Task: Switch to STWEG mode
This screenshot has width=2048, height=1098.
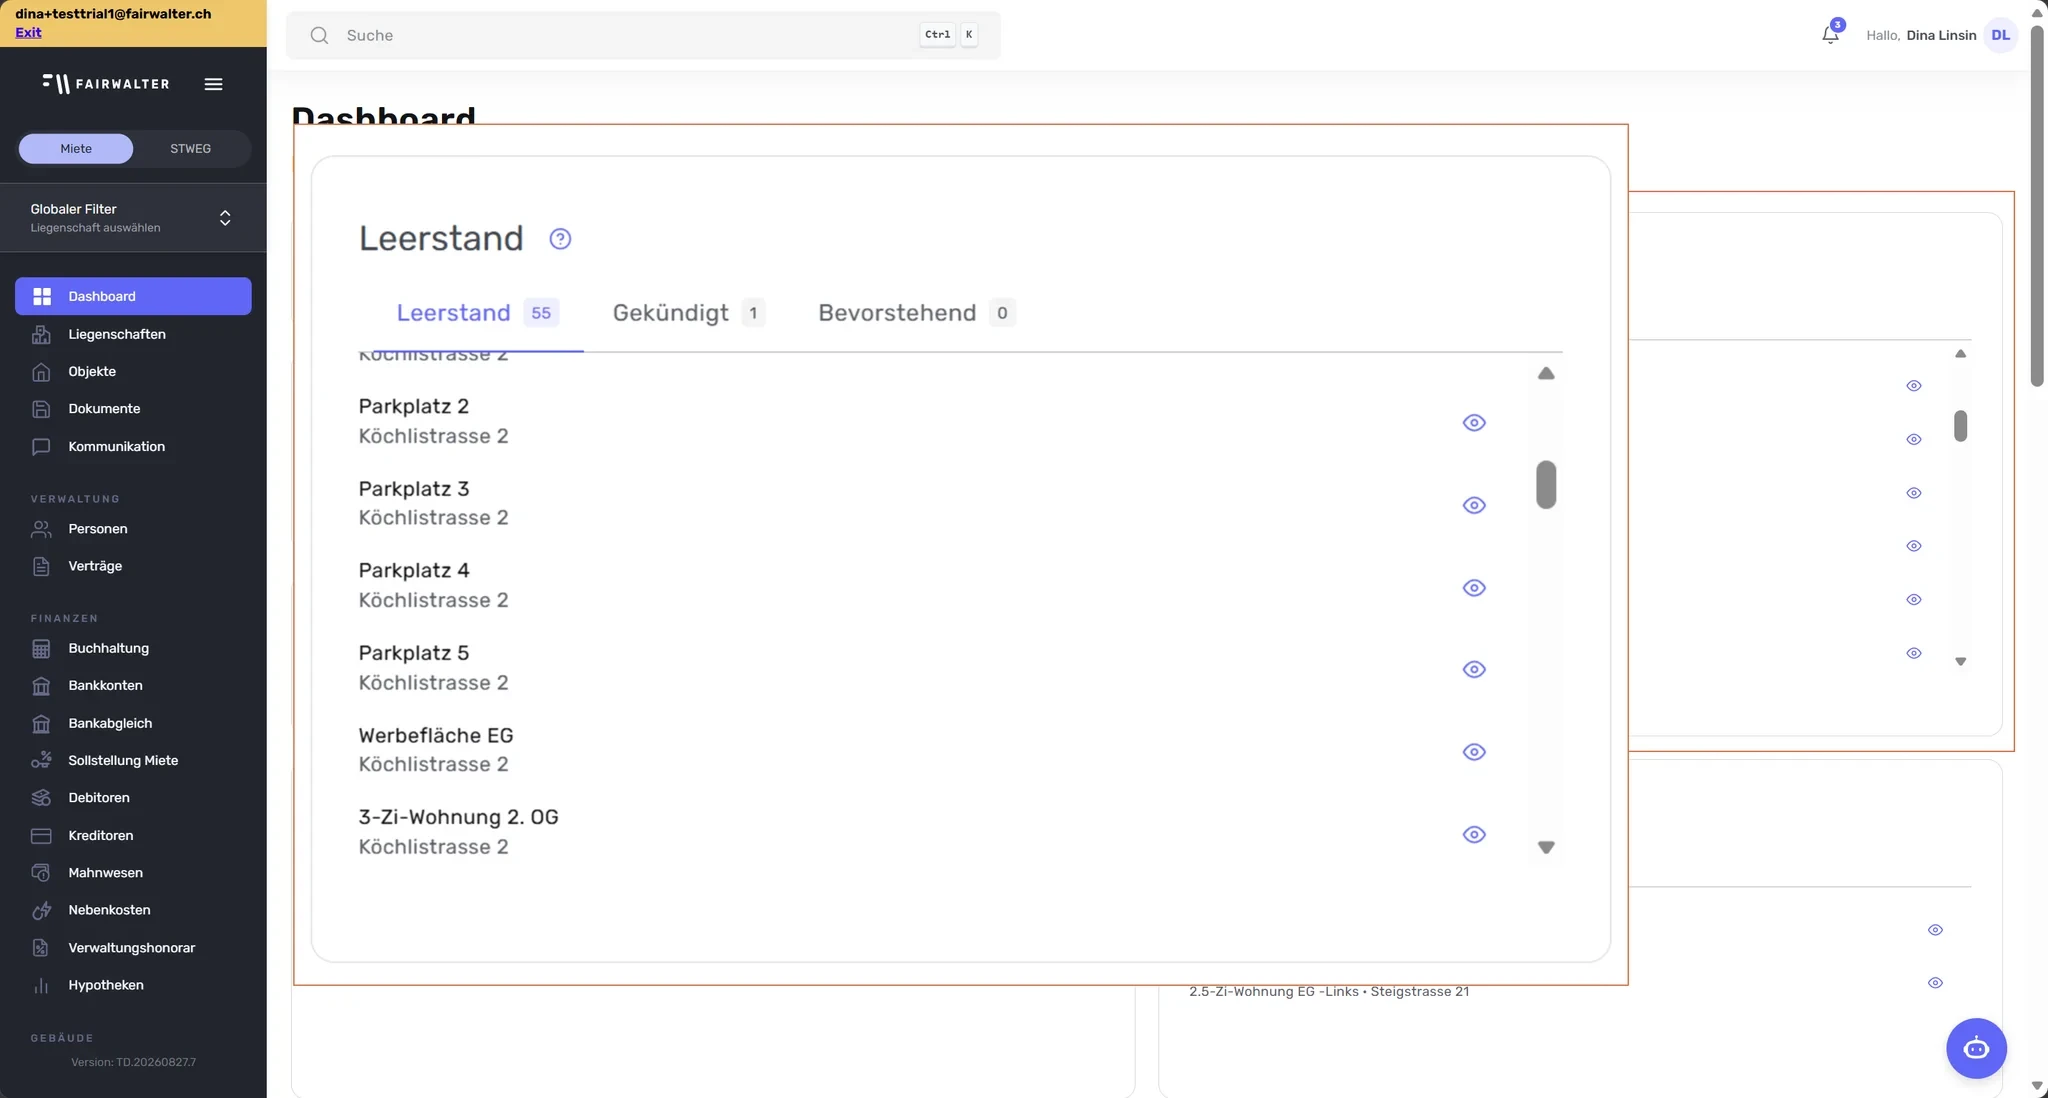Action: [x=190, y=149]
